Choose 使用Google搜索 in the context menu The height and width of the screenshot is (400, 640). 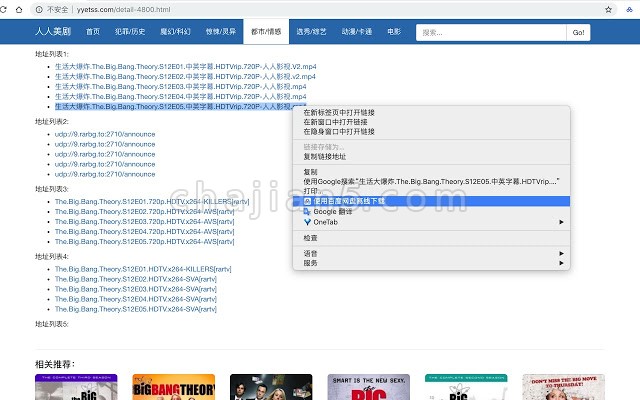pos(431,181)
